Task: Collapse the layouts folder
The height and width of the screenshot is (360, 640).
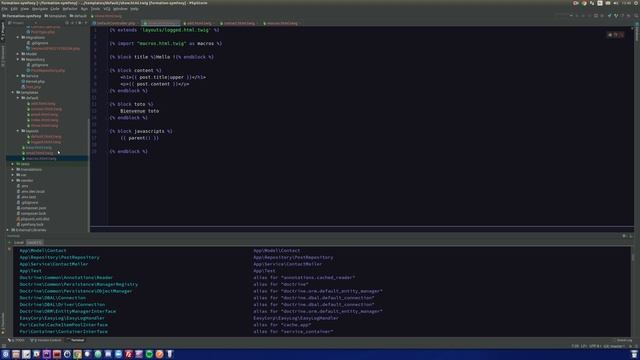Action: [x=18, y=131]
